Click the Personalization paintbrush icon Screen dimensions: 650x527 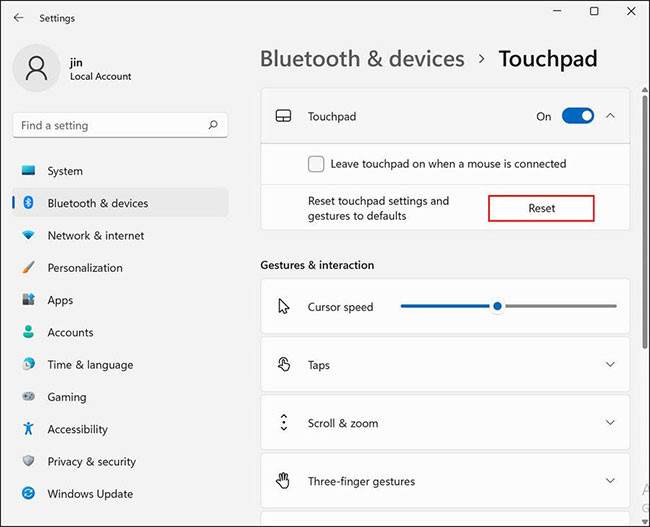click(28, 267)
